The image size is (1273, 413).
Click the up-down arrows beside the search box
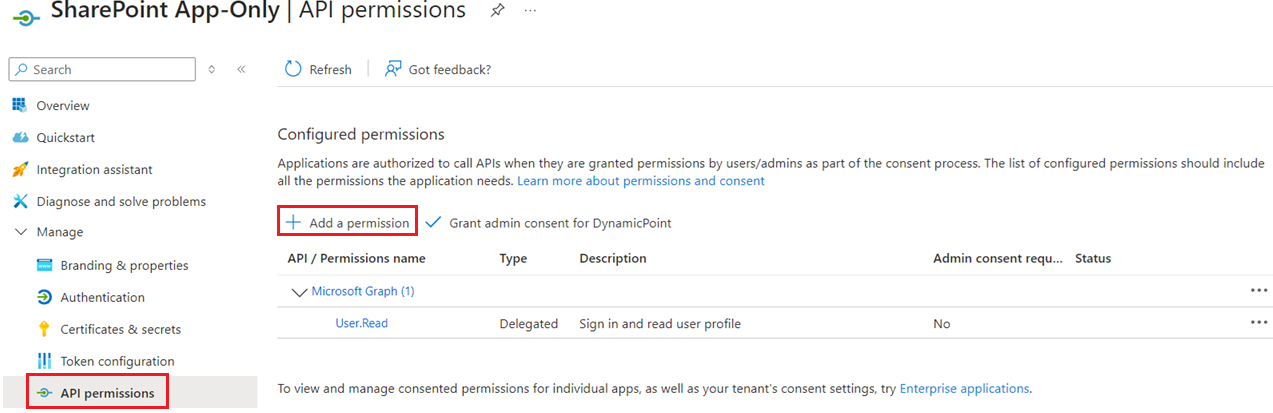(211, 70)
